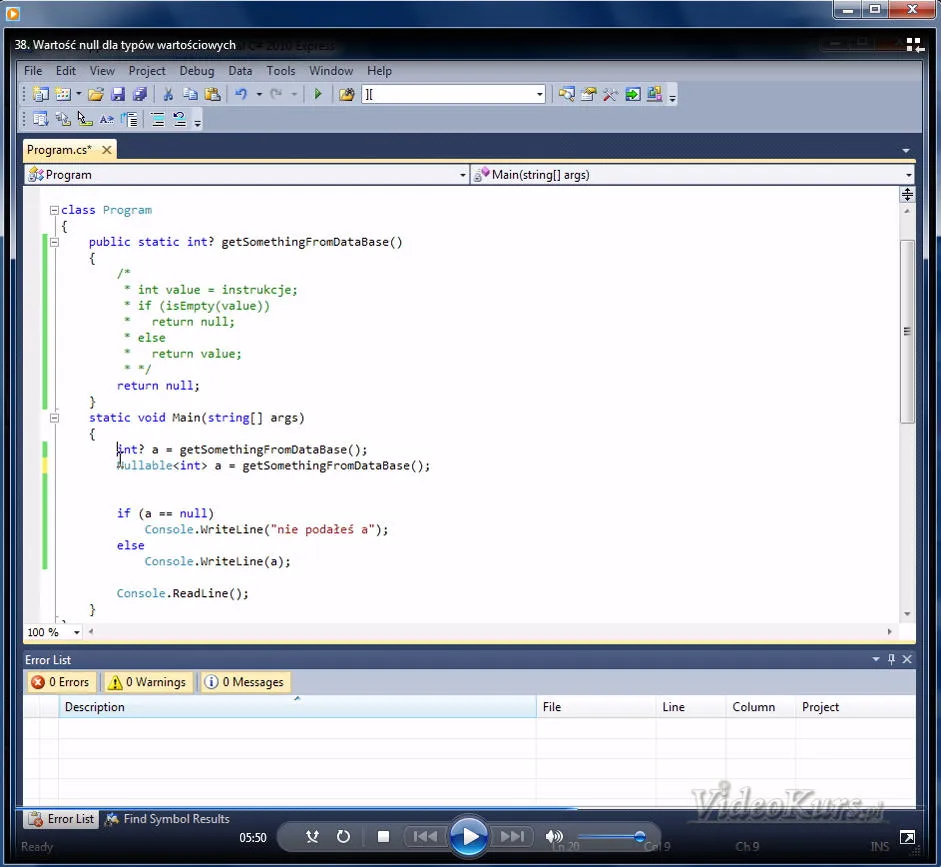Close the Program.cs tab with its X

click(x=107, y=150)
